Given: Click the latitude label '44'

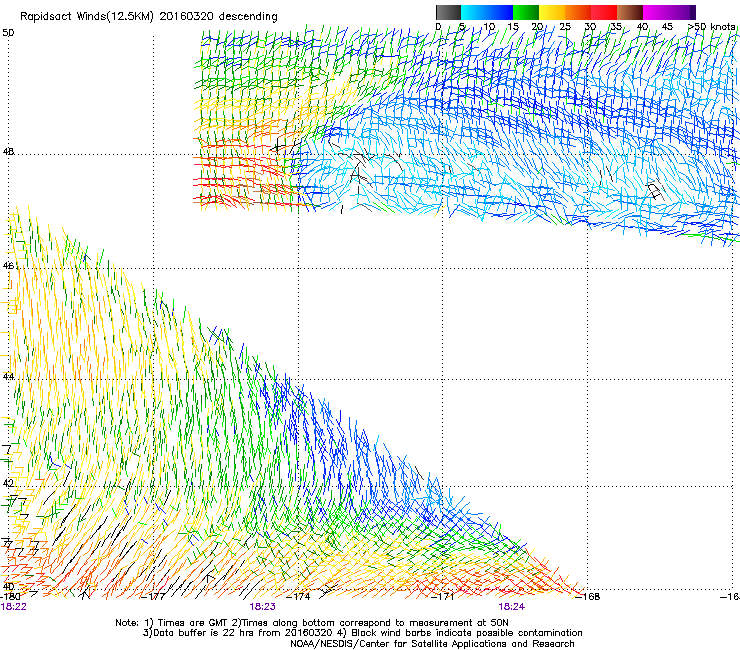Looking at the screenshot, I should (8, 377).
